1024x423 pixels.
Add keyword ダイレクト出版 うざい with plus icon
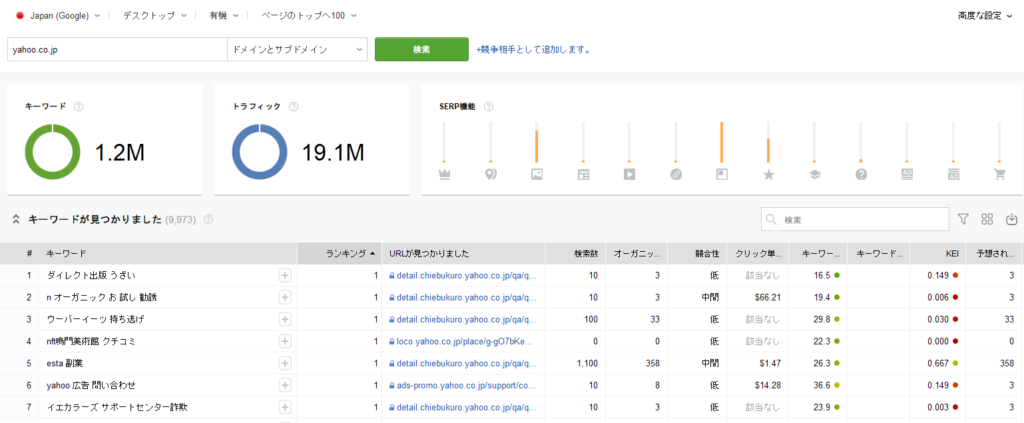tap(285, 275)
